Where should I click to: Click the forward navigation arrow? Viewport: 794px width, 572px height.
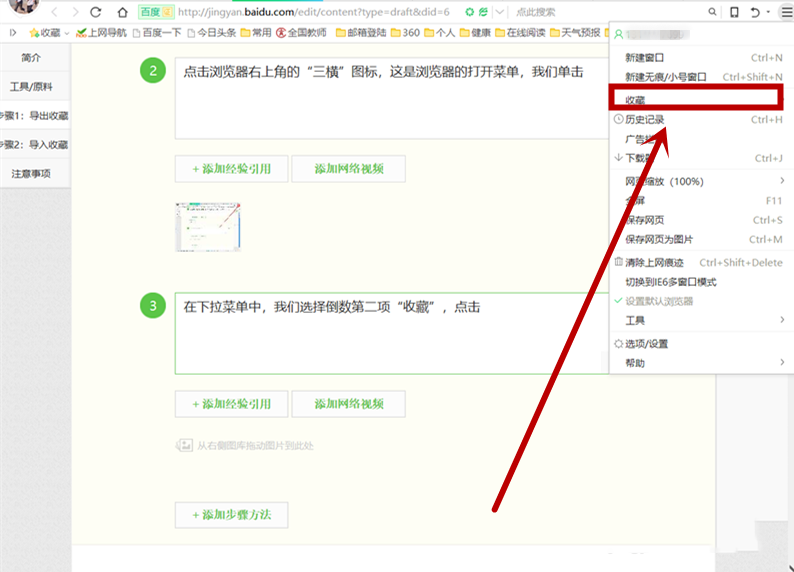tap(75, 12)
